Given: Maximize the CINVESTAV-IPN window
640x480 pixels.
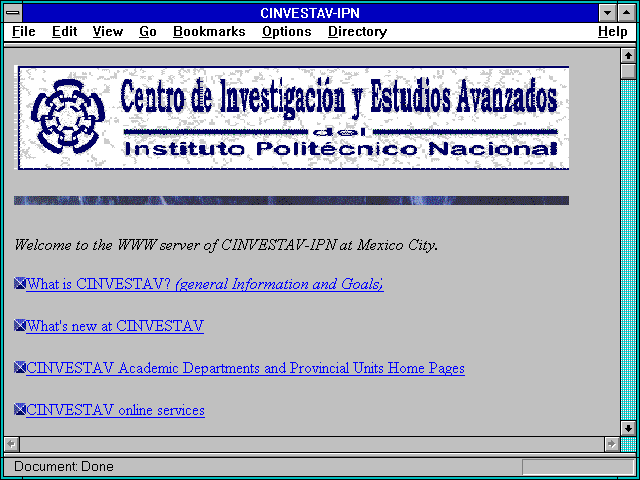Looking at the screenshot, I should point(627,13).
